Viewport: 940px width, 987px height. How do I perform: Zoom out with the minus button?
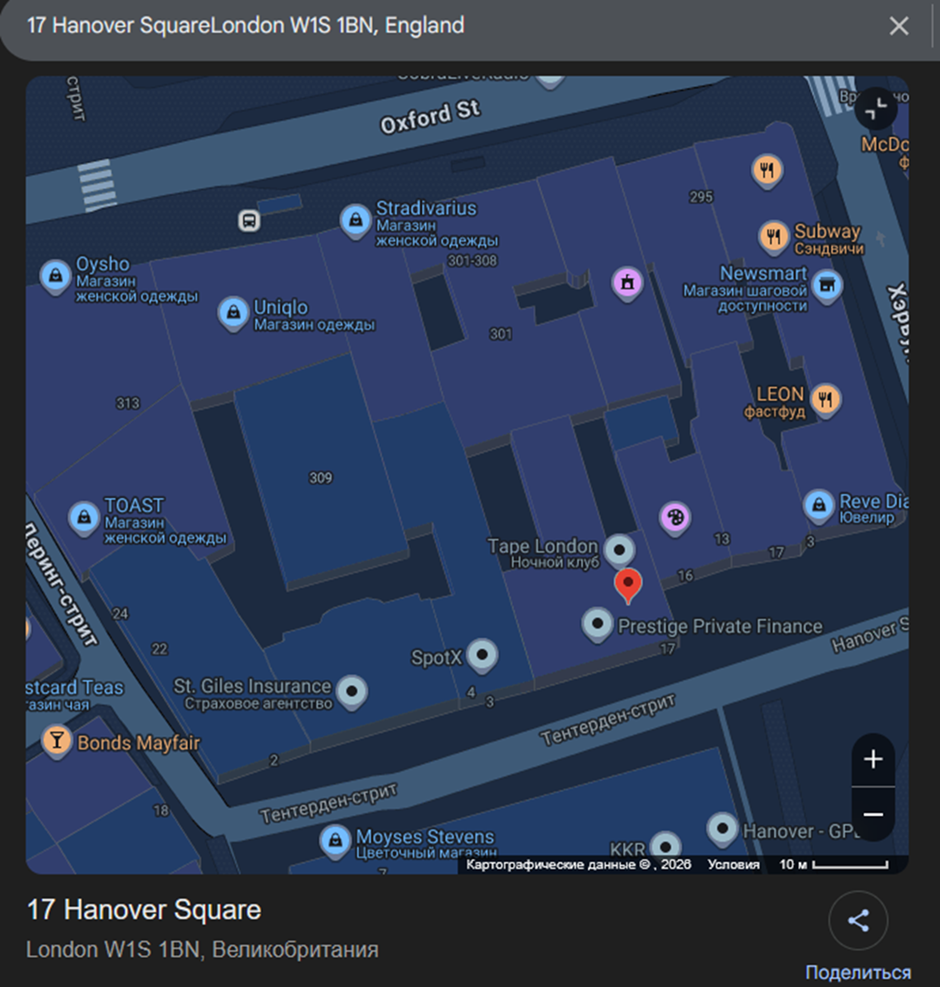(873, 815)
